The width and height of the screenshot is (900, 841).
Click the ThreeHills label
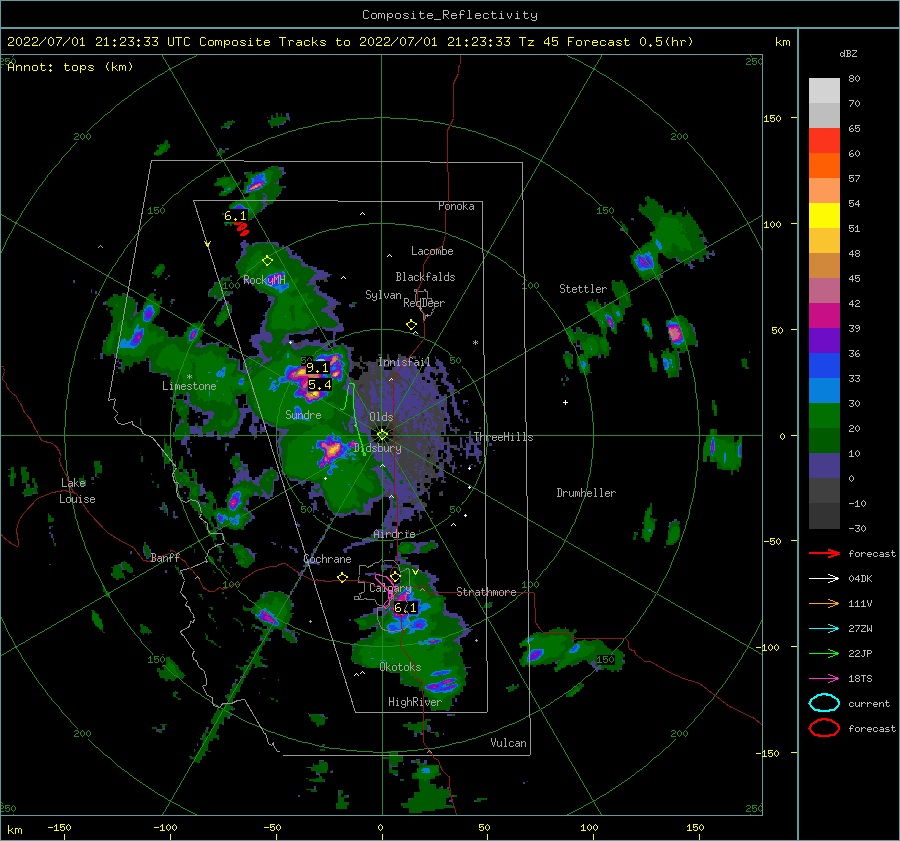pos(503,437)
